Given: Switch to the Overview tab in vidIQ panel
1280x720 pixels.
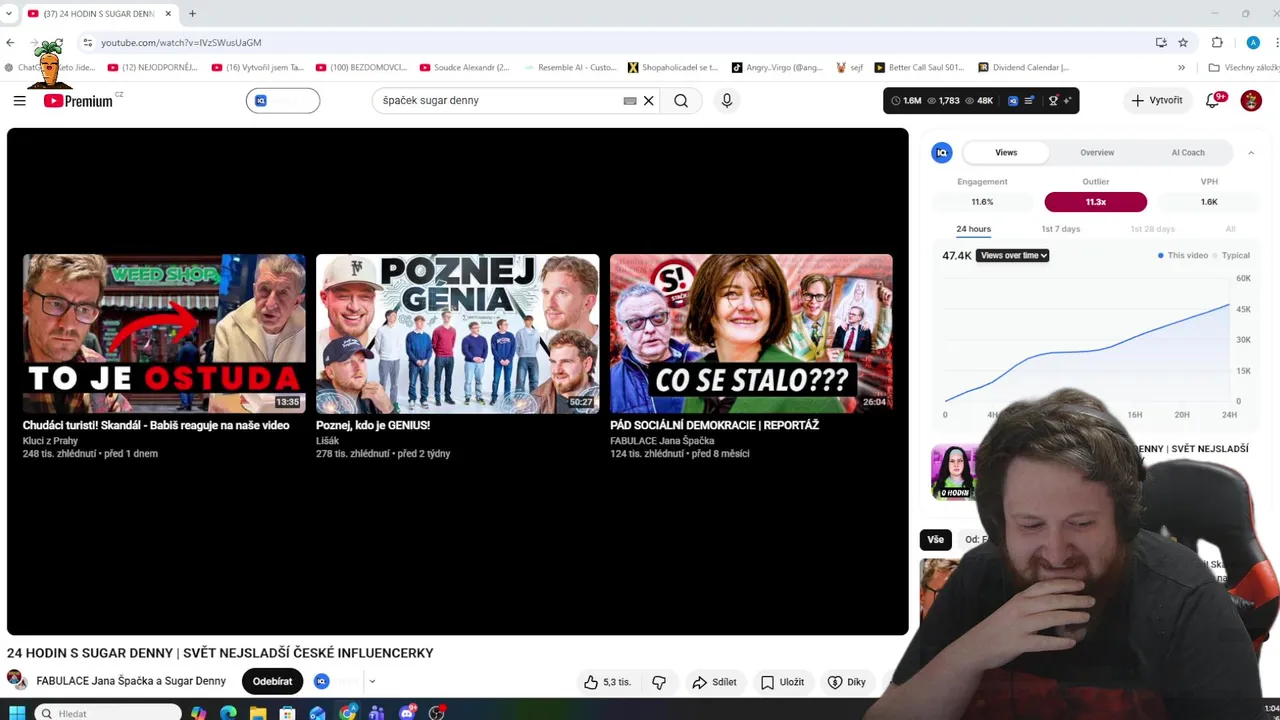Looking at the screenshot, I should [x=1097, y=152].
